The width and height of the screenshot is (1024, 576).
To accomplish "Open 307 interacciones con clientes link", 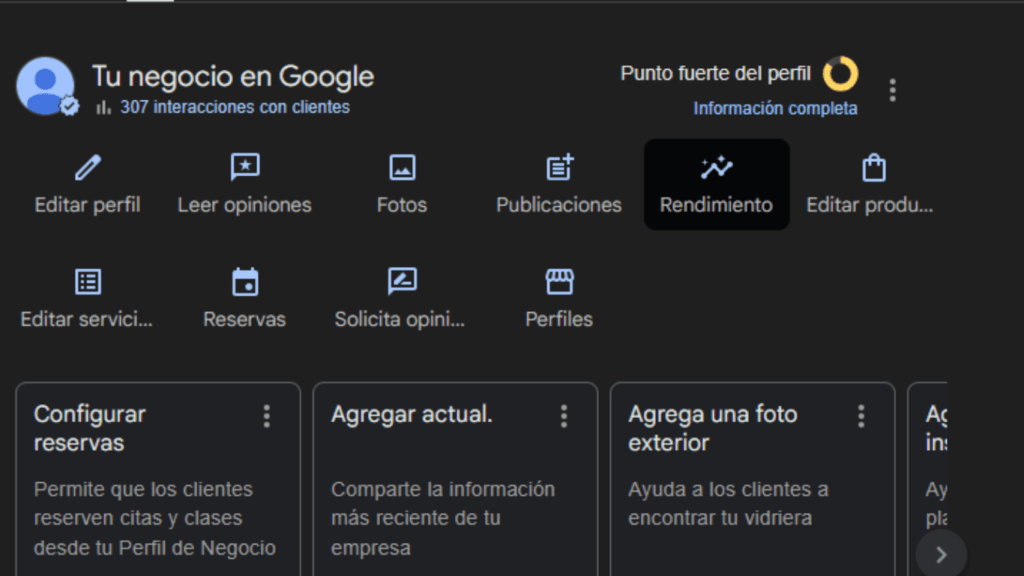I will pos(234,107).
